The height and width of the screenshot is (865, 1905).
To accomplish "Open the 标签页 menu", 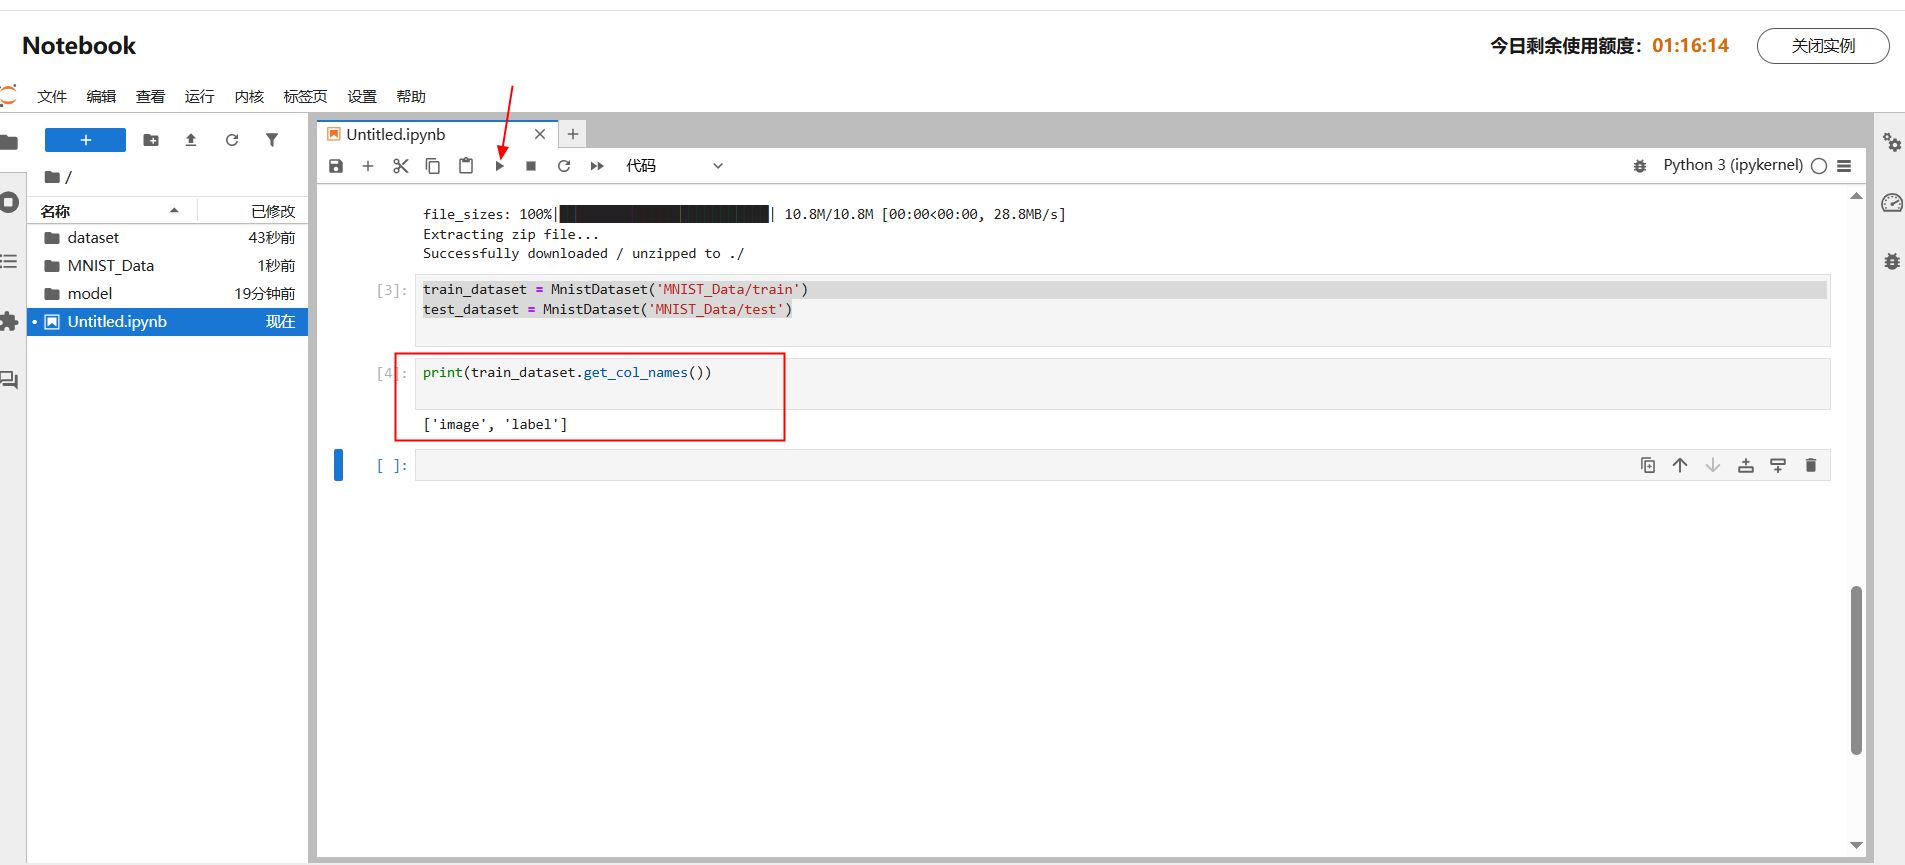I will [x=305, y=96].
